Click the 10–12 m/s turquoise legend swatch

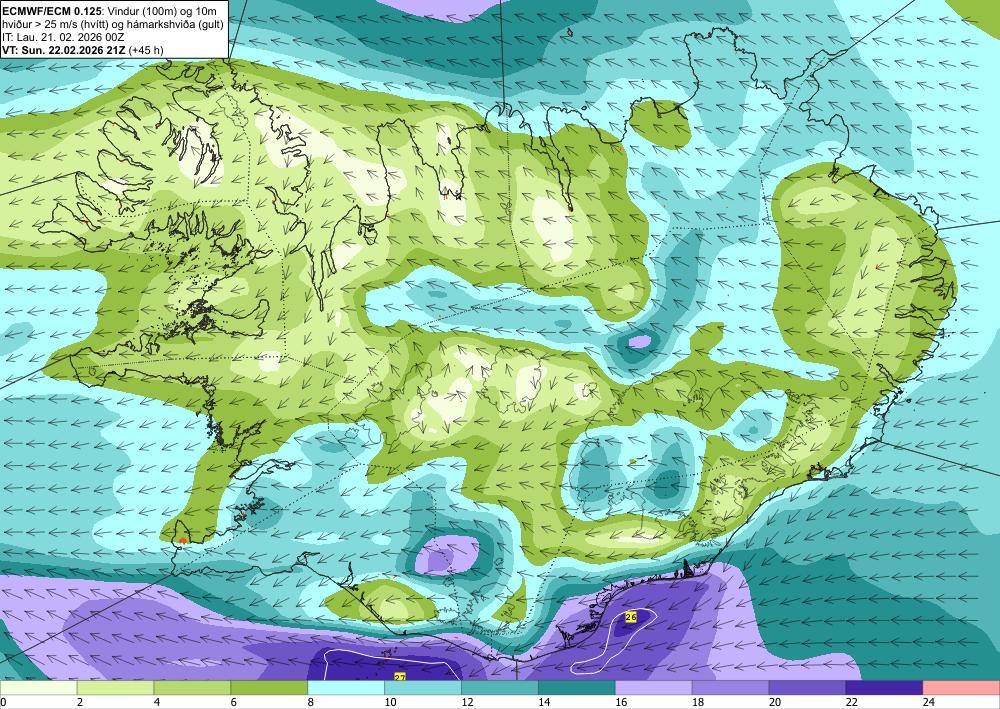423,688
